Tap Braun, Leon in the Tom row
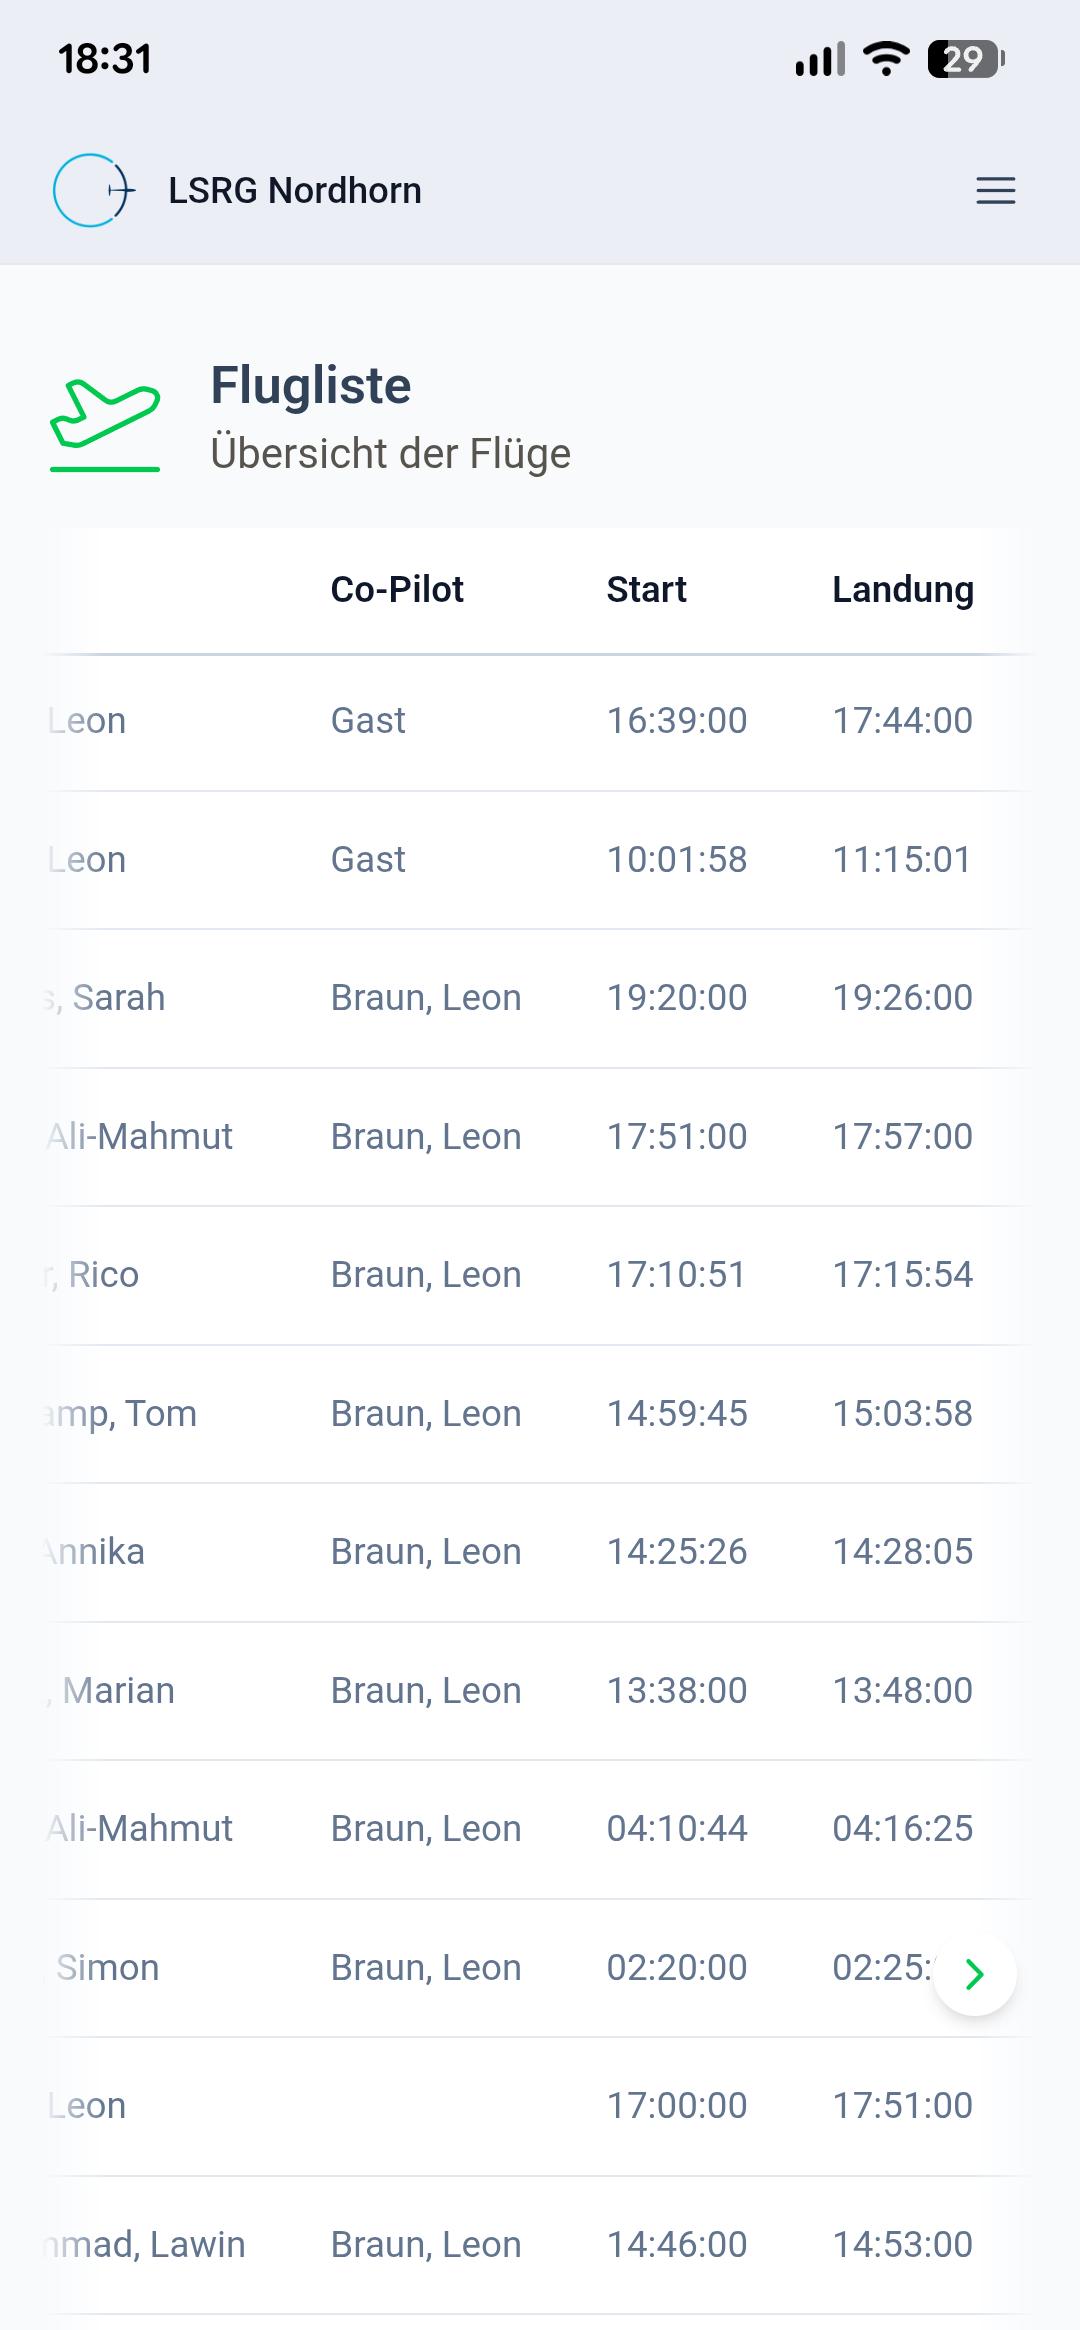The width and height of the screenshot is (1080, 2330). (x=426, y=1414)
